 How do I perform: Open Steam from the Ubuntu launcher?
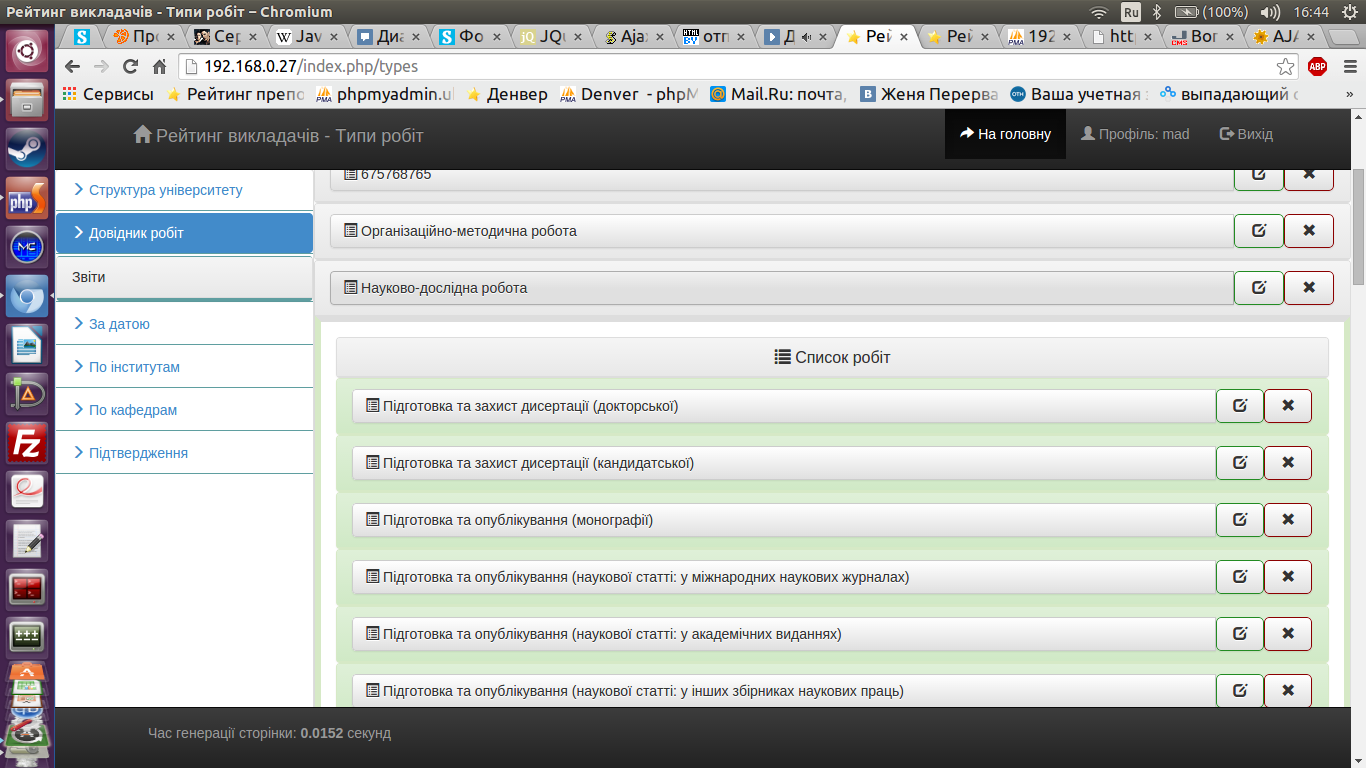coord(27,149)
